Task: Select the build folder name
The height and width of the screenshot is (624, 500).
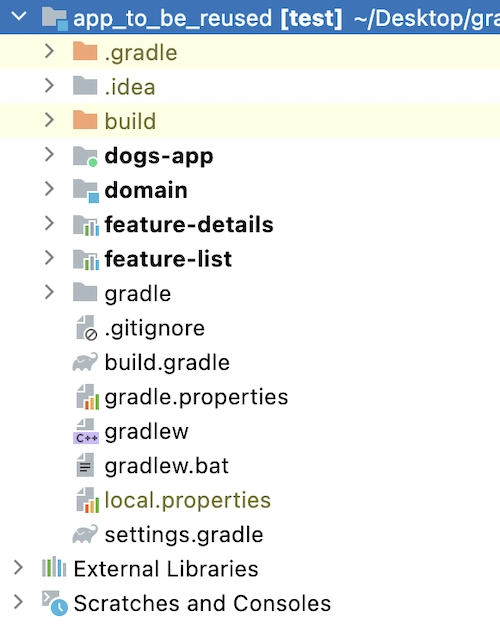Action: [x=130, y=121]
